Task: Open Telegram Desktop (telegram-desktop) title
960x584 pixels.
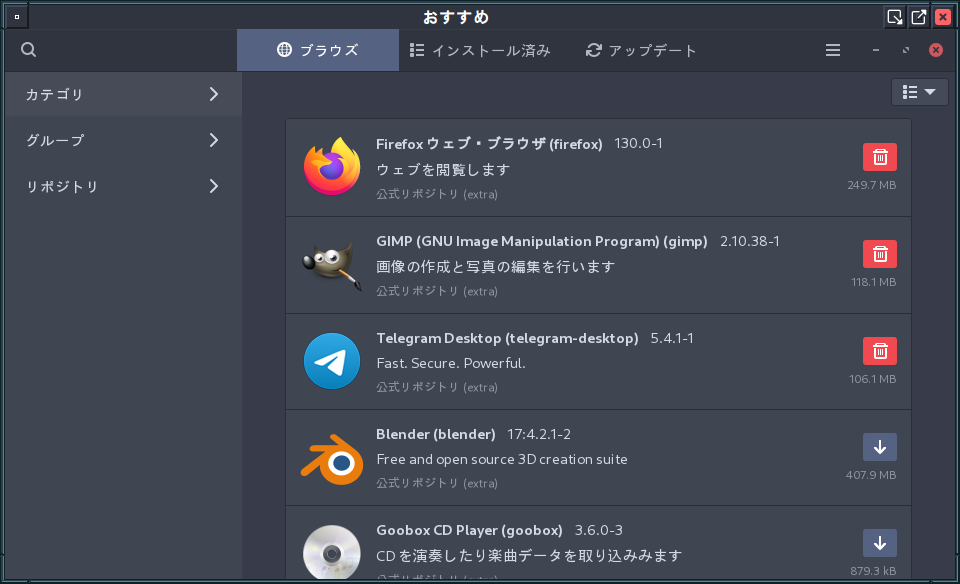Action: (508, 339)
